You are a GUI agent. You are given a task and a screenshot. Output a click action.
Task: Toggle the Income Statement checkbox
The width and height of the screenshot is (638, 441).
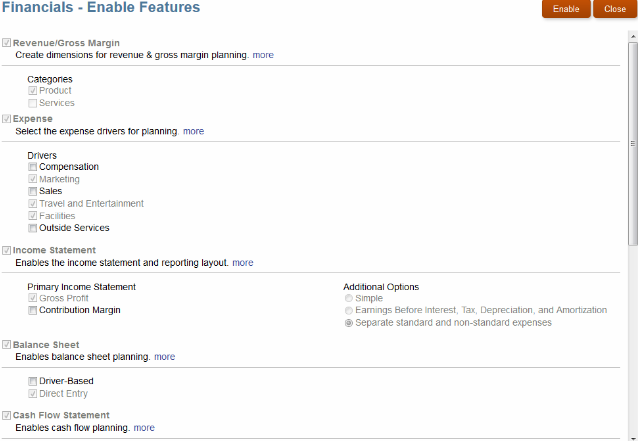tap(7, 250)
